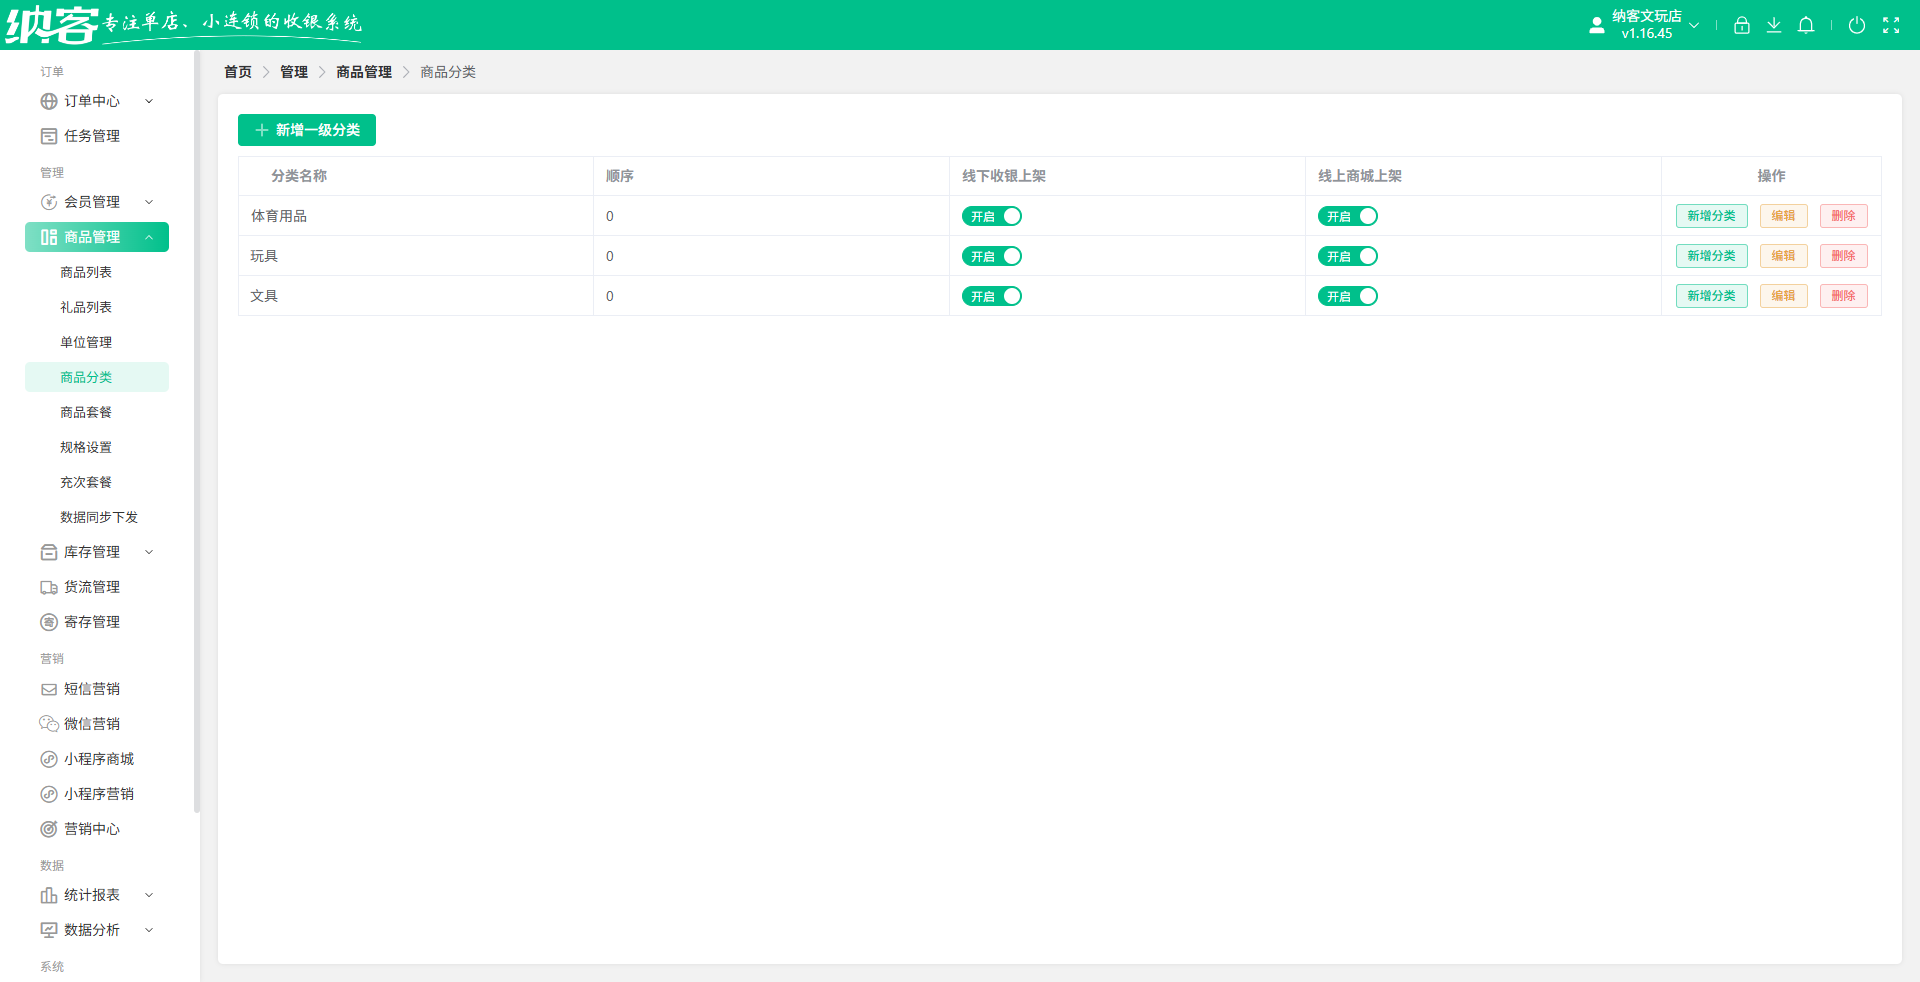1920x982 pixels.
Task: Click 新增分类 for 玩具 row
Action: pos(1712,256)
